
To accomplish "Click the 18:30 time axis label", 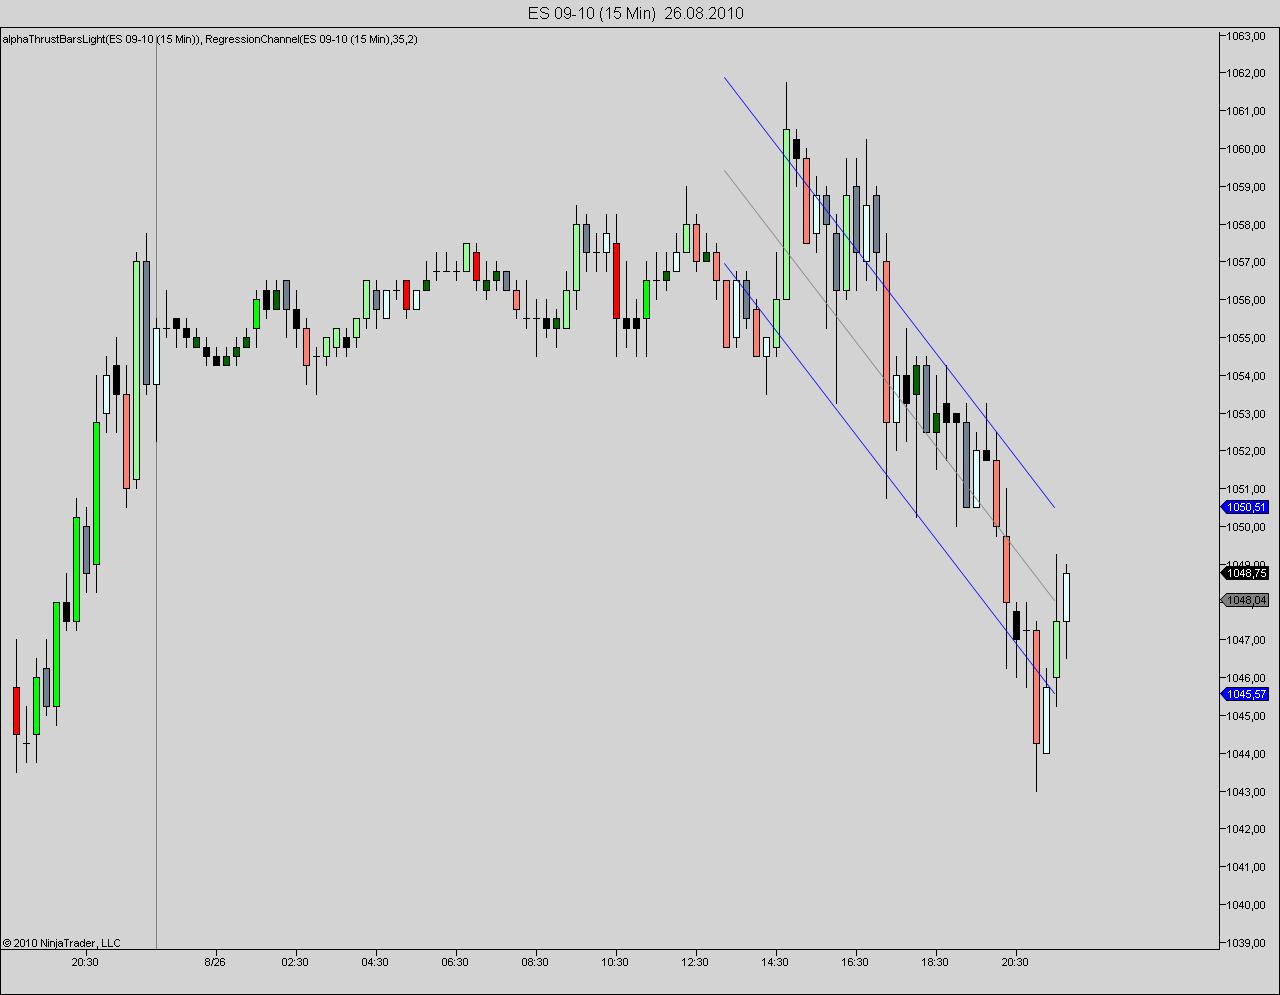I will [935, 962].
